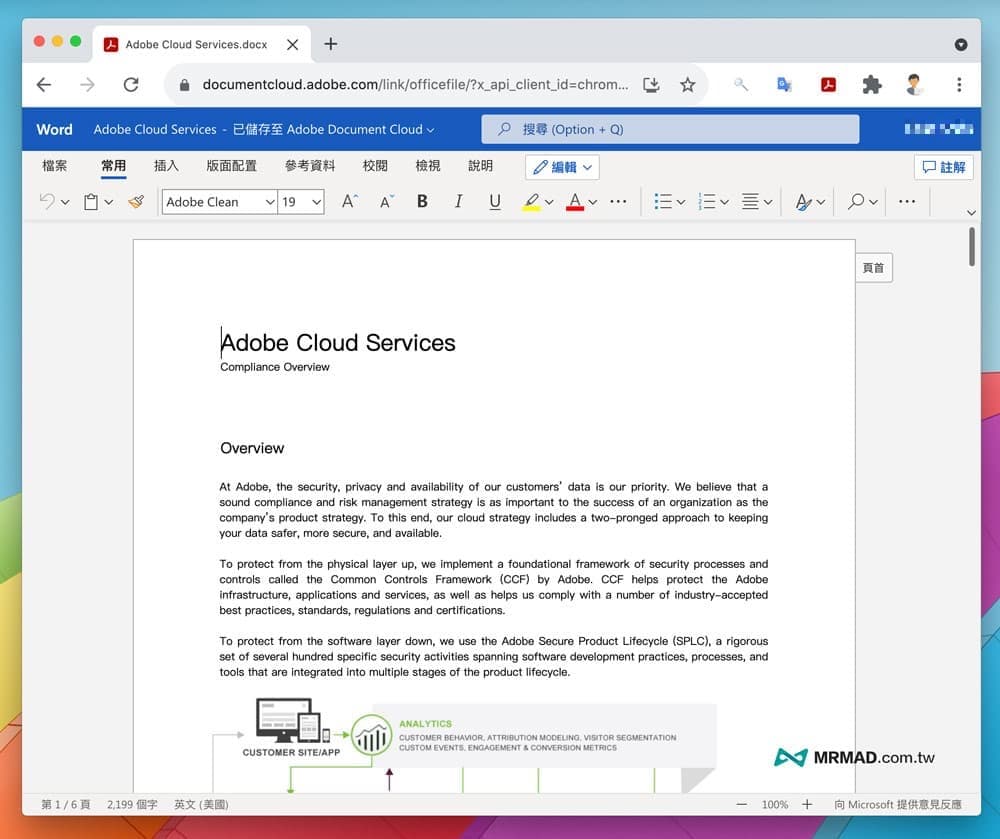Click the browser back arrow
1000x839 pixels.
point(43,85)
